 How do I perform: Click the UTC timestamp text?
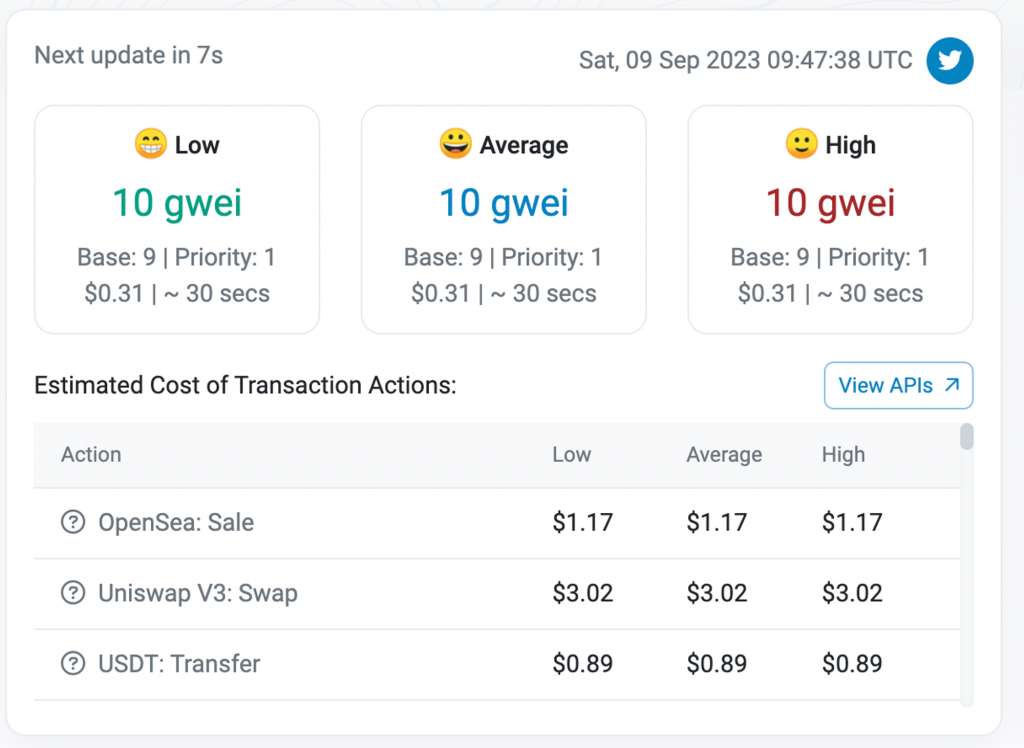coord(745,60)
